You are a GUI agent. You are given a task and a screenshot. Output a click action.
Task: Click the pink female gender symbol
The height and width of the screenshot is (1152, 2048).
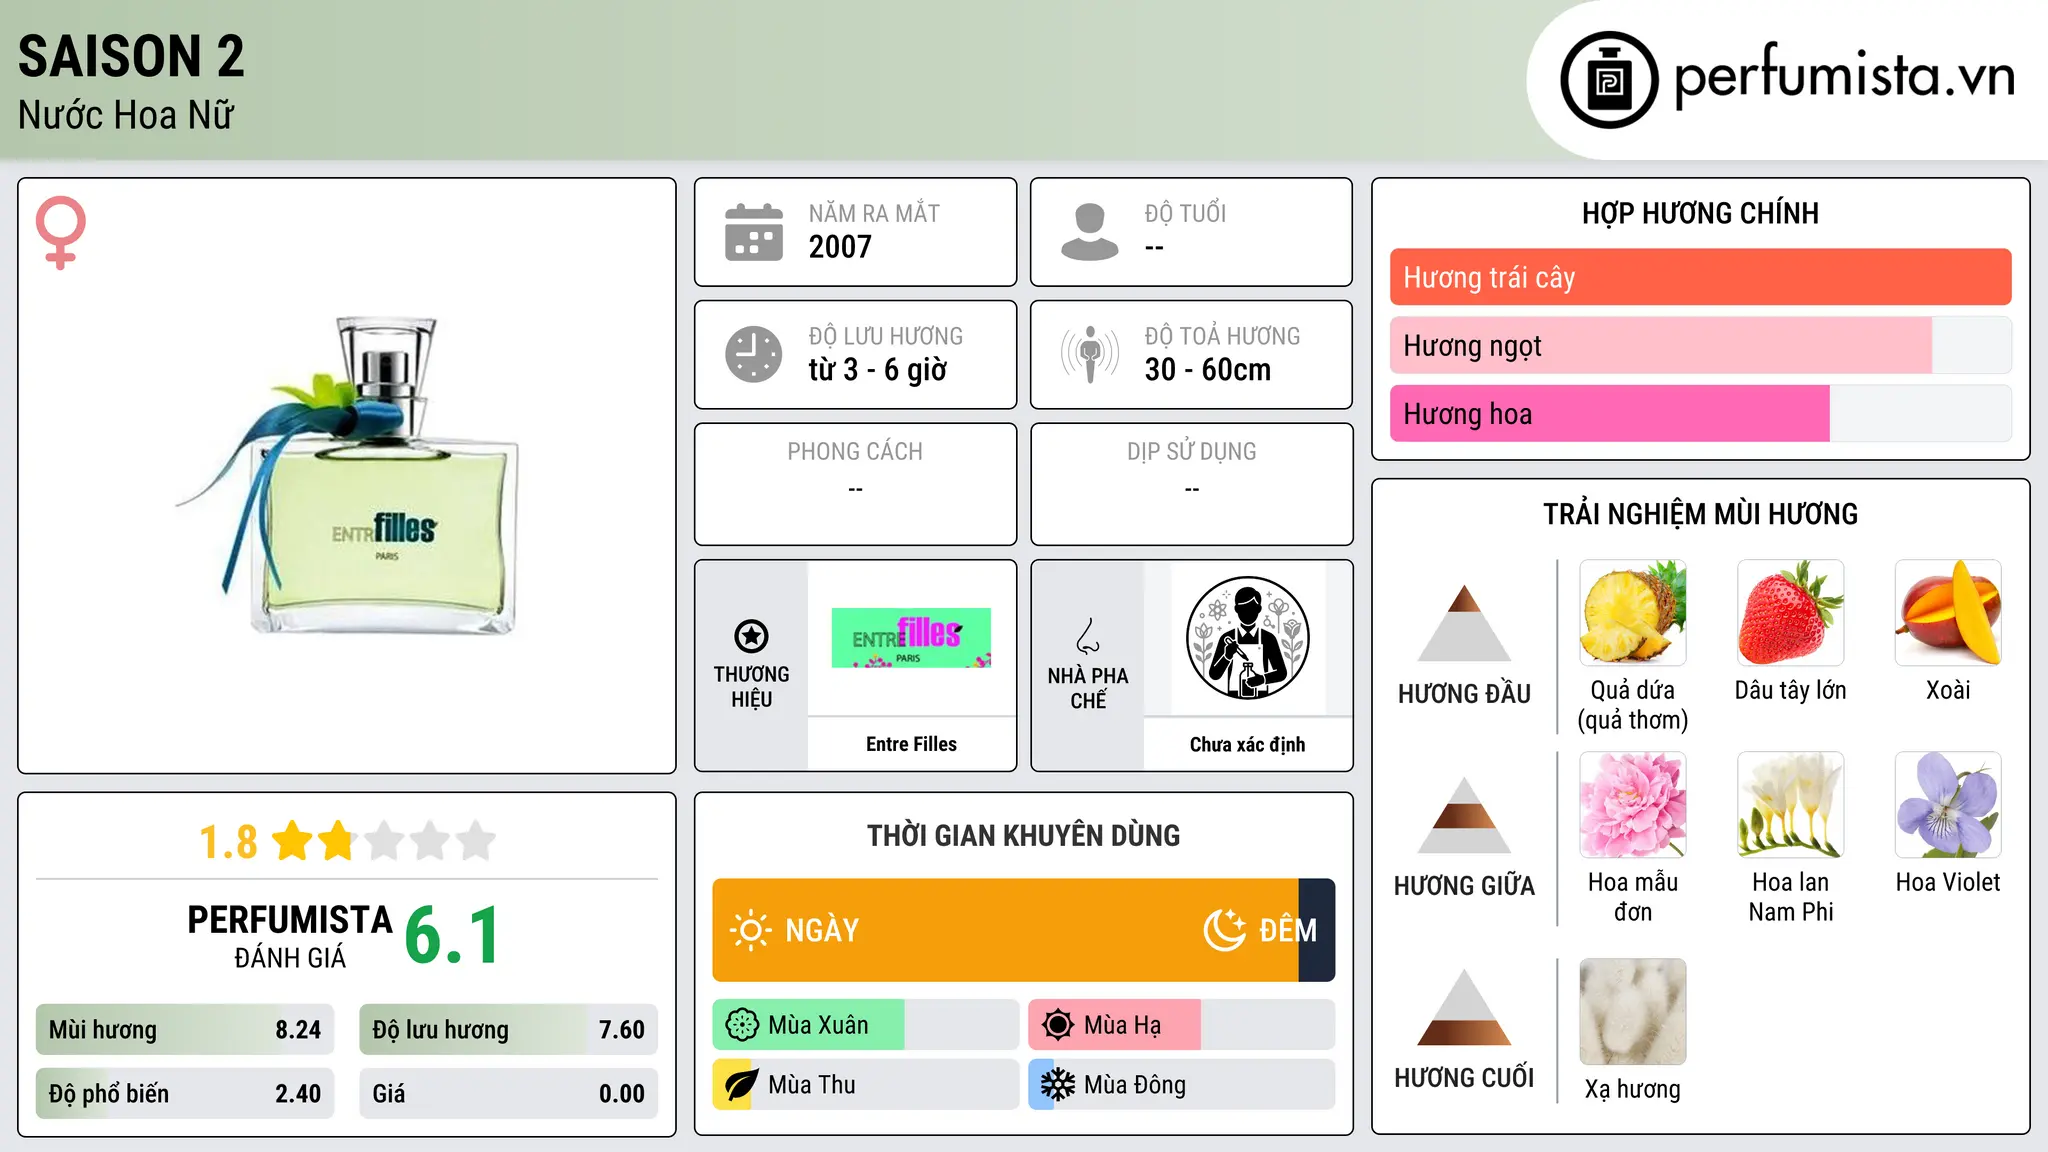click(61, 232)
